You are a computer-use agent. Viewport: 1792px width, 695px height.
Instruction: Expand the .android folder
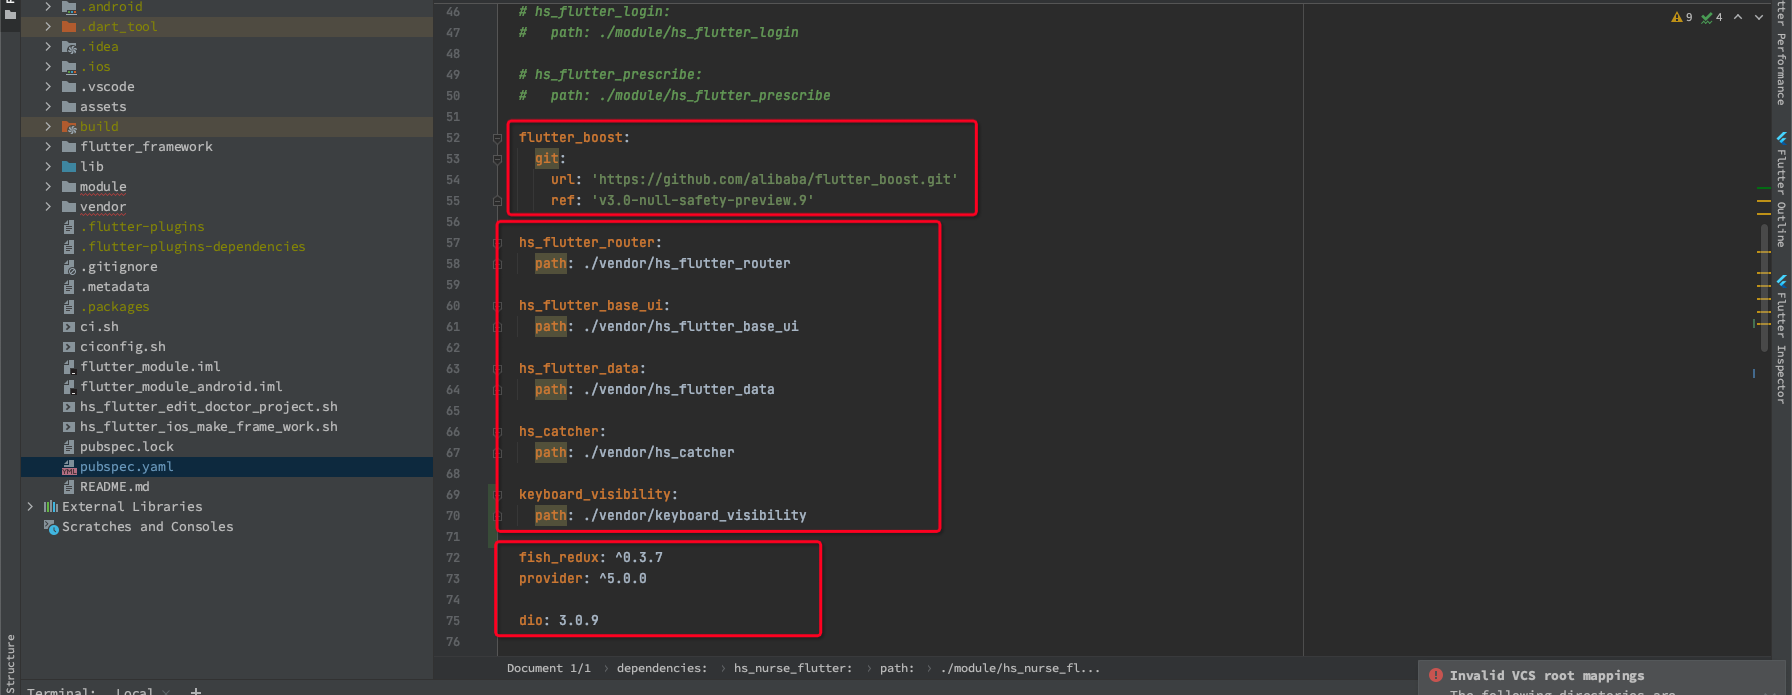point(48,7)
